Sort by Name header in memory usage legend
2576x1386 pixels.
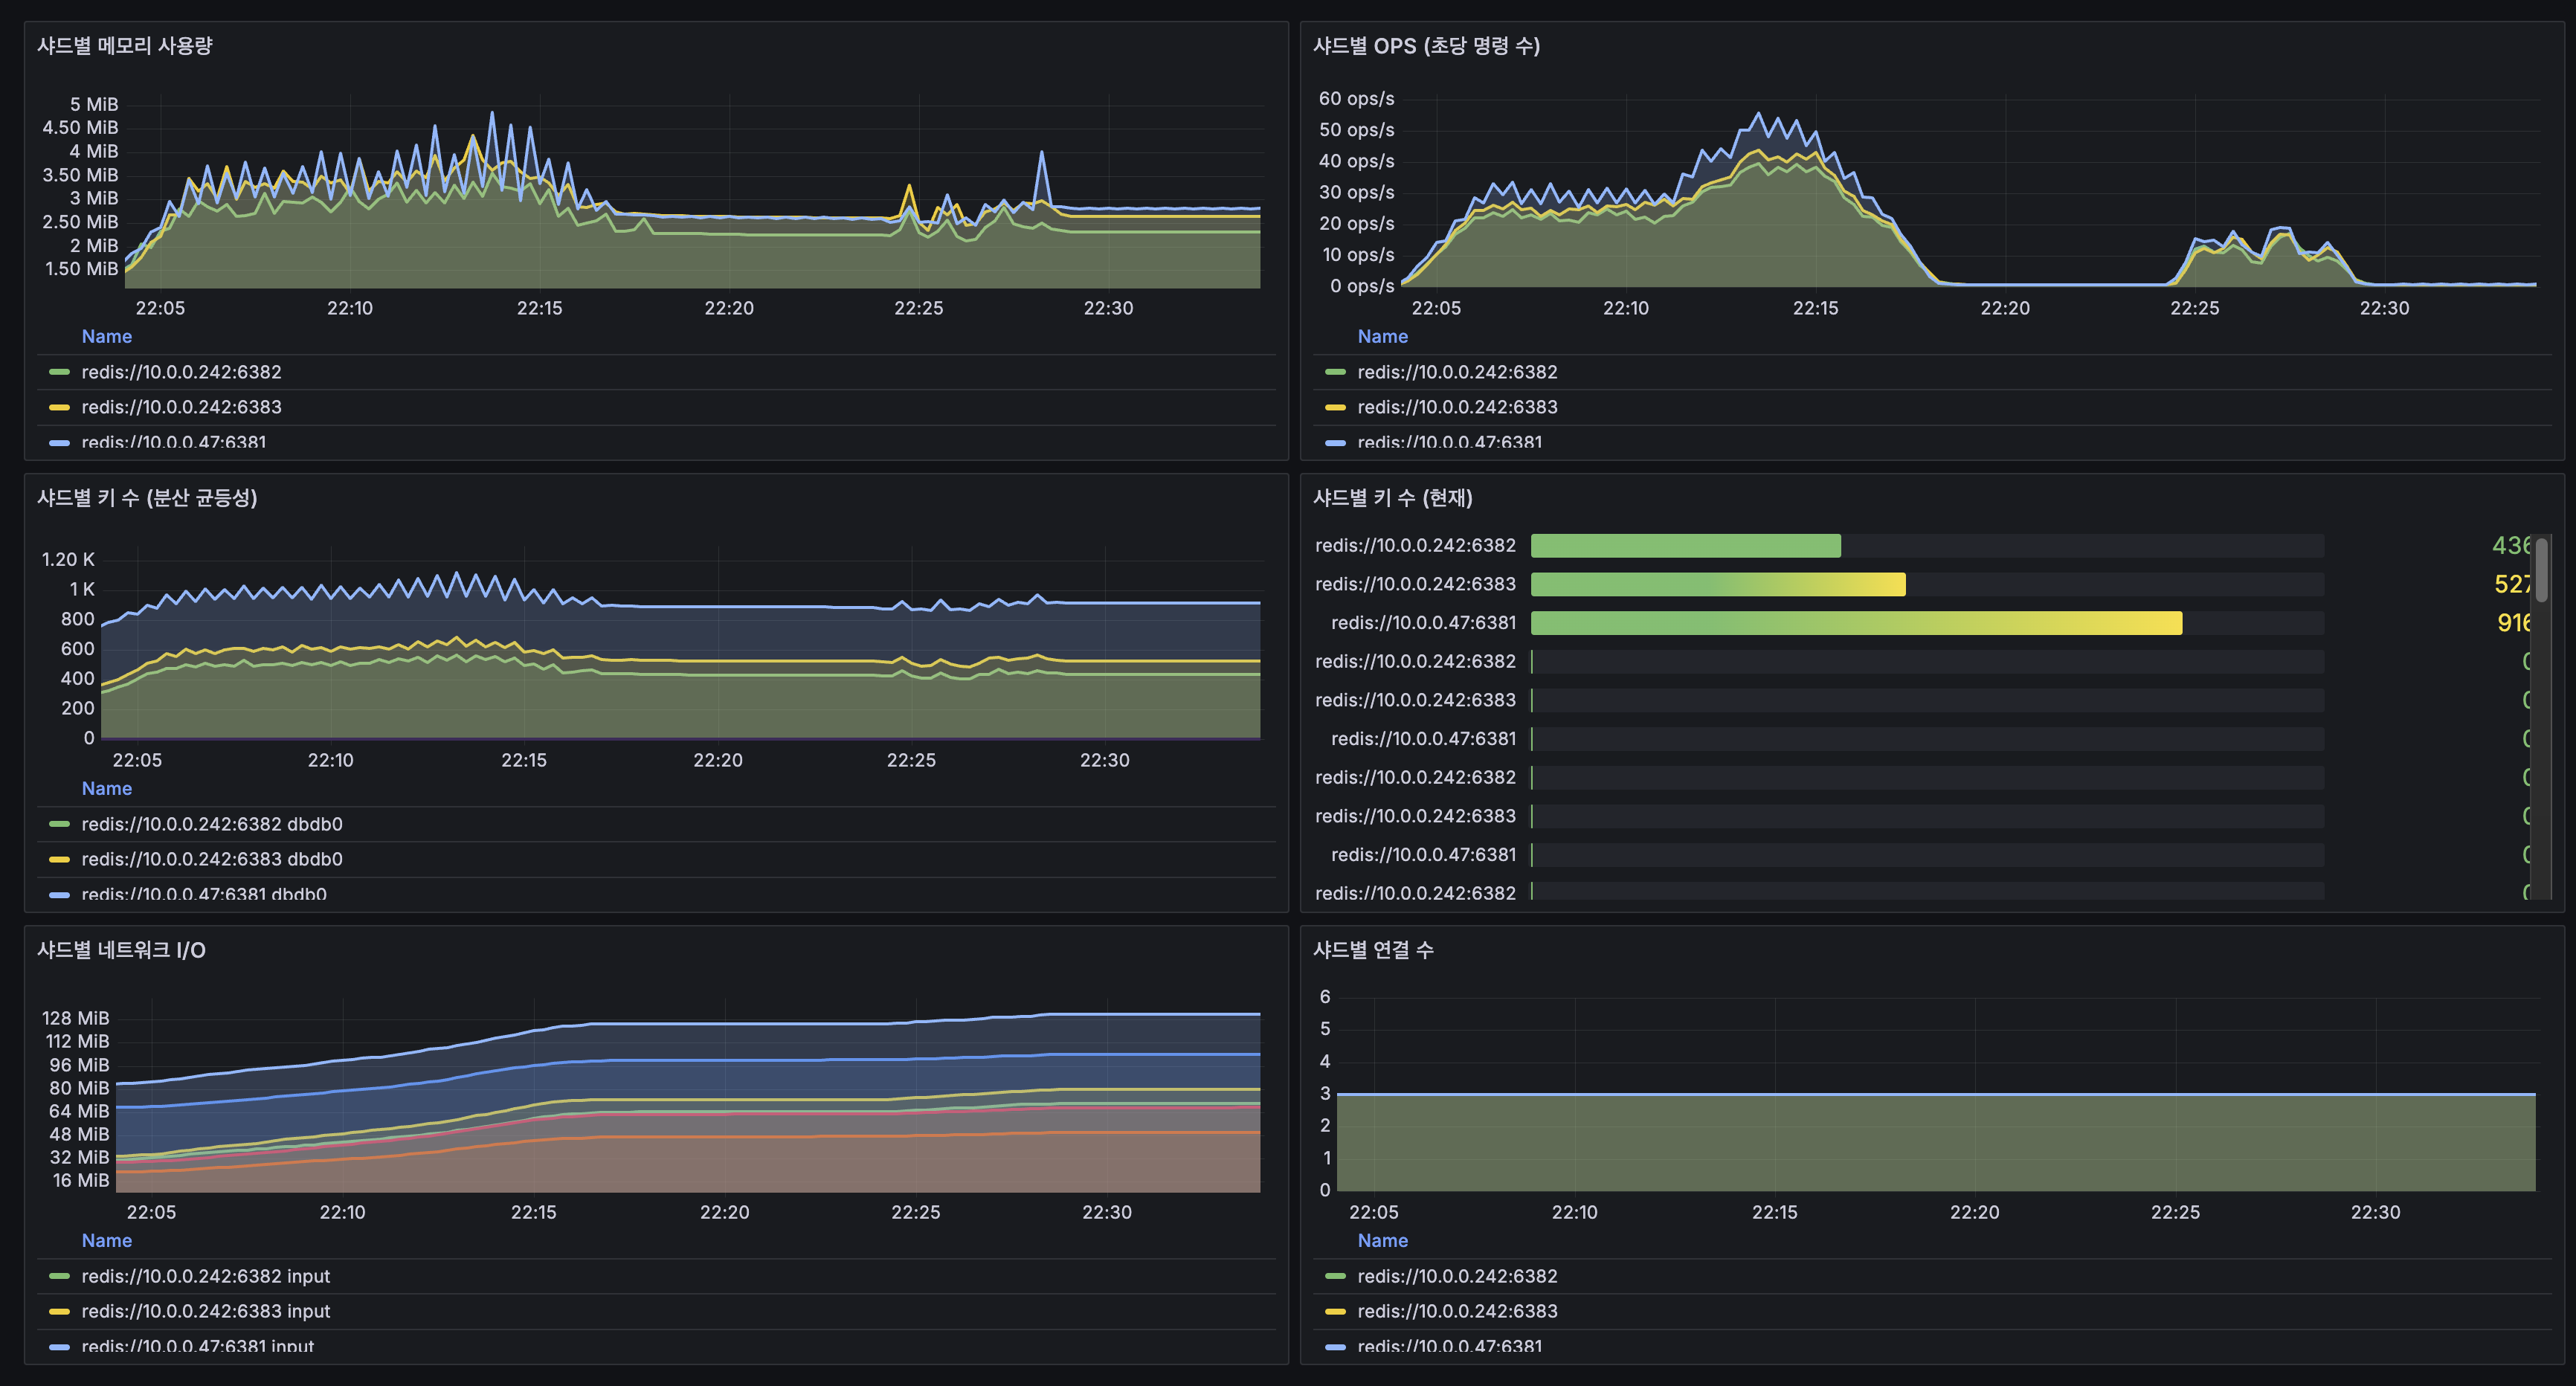click(x=106, y=337)
